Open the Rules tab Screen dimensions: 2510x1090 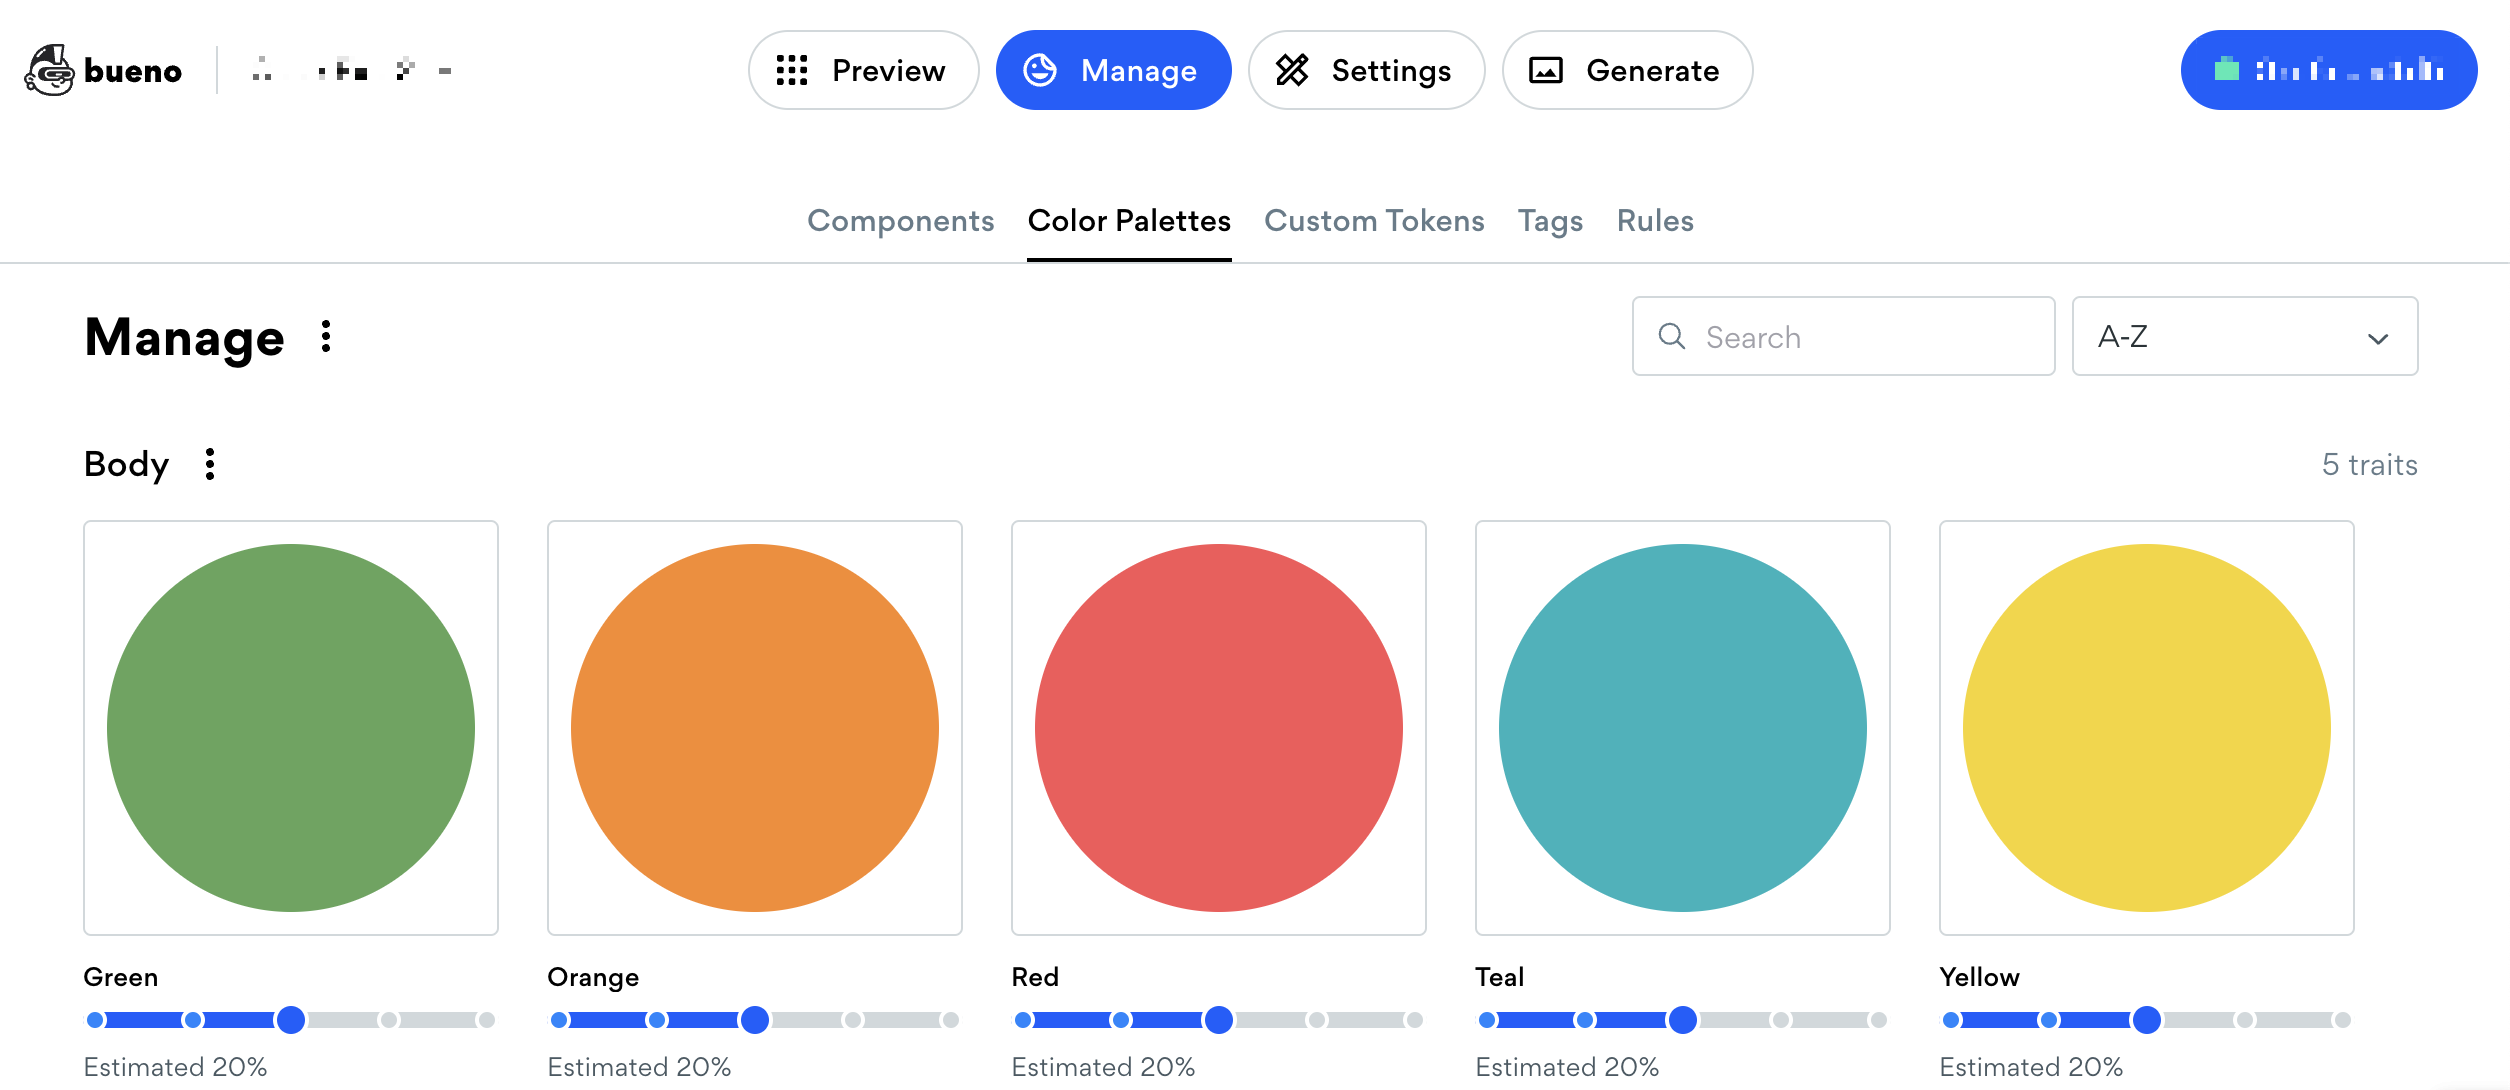[x=1654, y=221]
